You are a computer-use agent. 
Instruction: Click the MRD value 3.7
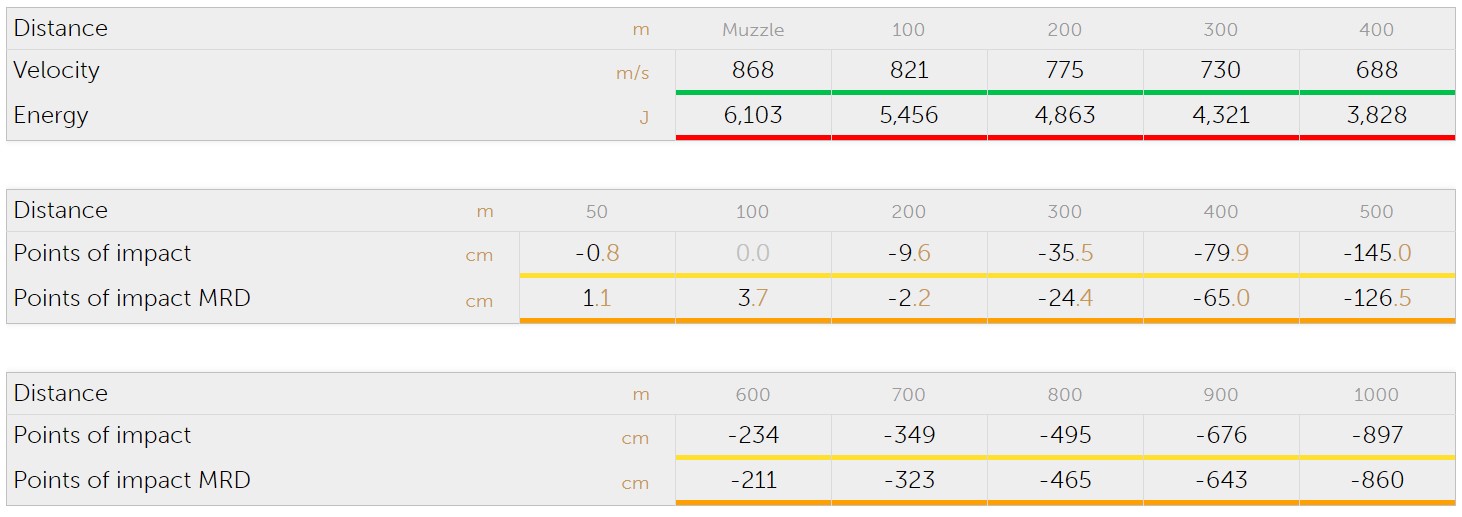click(752, 298)
